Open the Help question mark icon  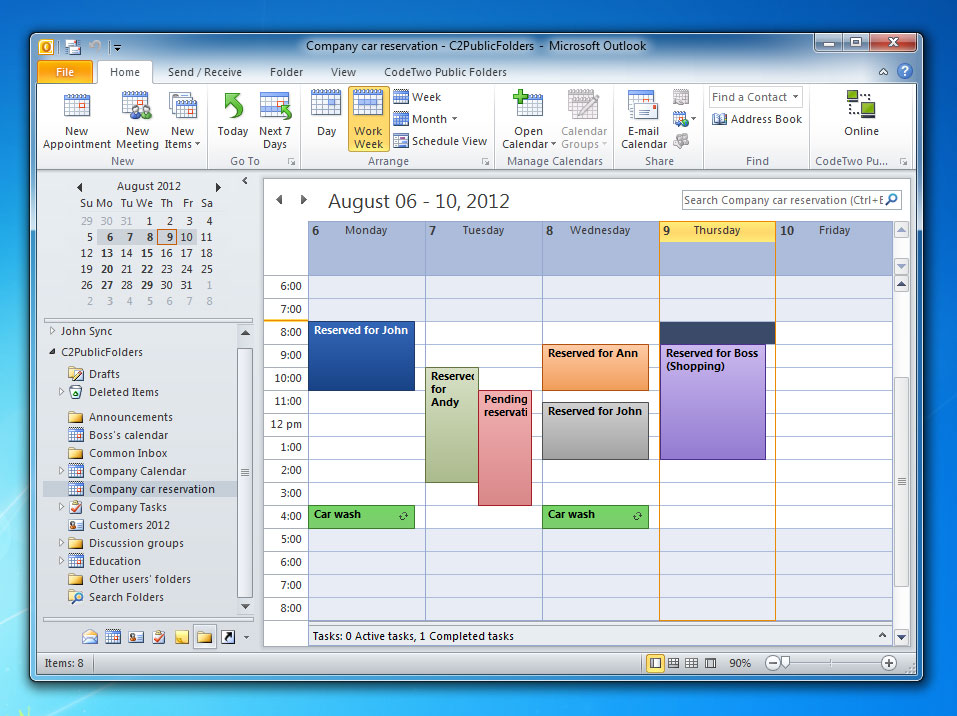[904, 72]
